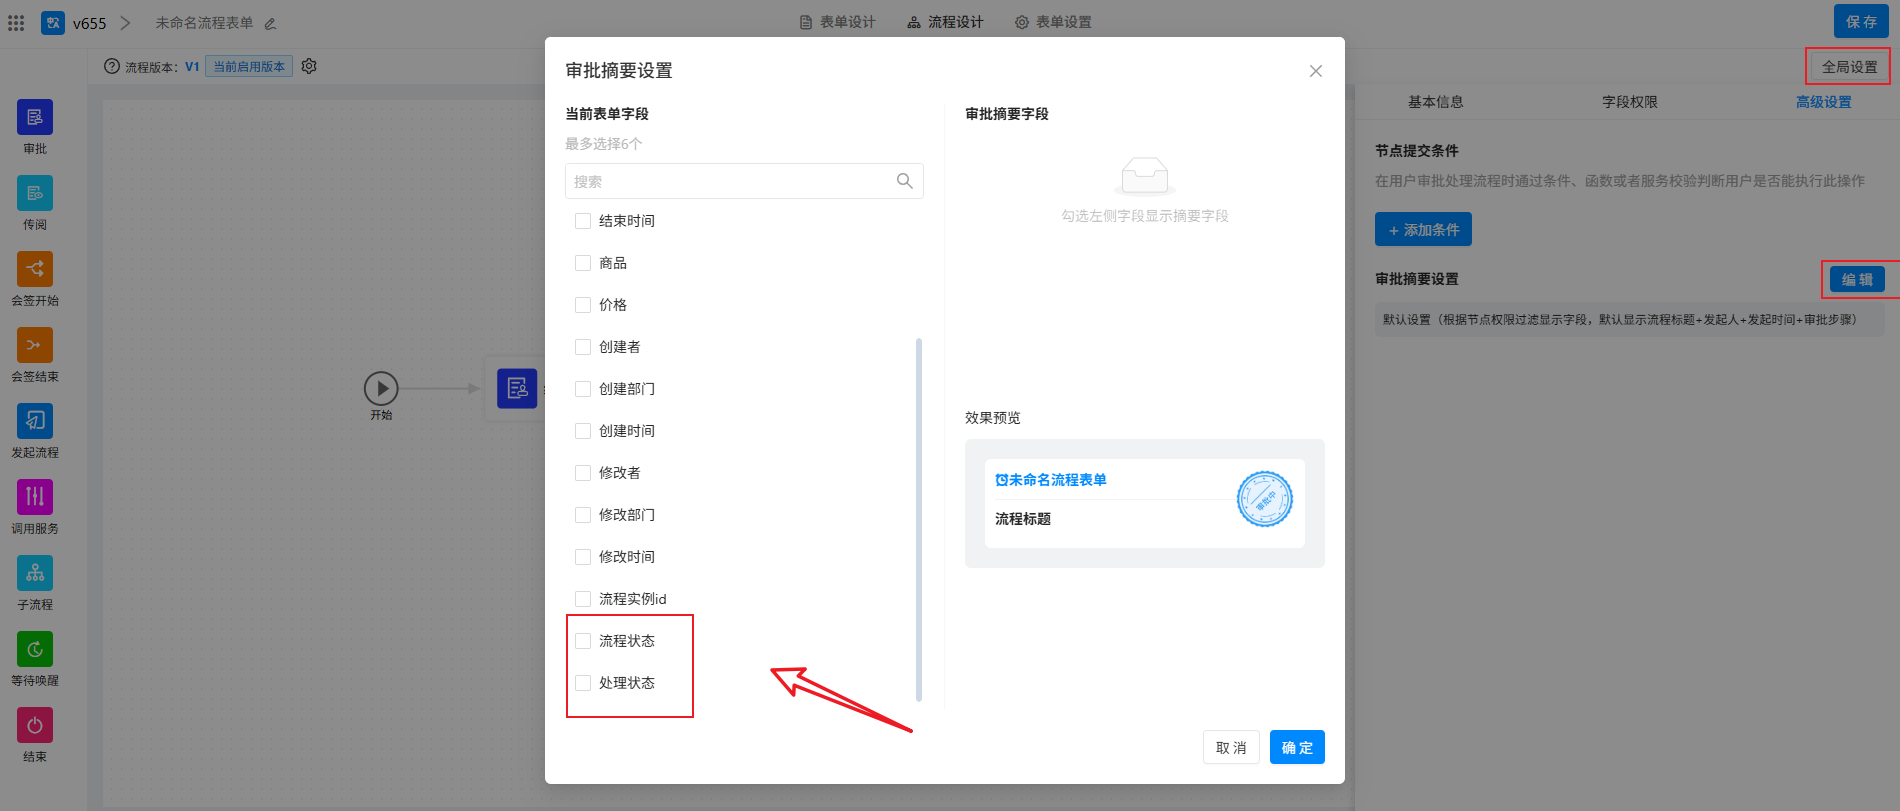This screenshot has width=1900, height=811.
Task: Open the 高级设置 tab
Action: (x=1823, y=102)
